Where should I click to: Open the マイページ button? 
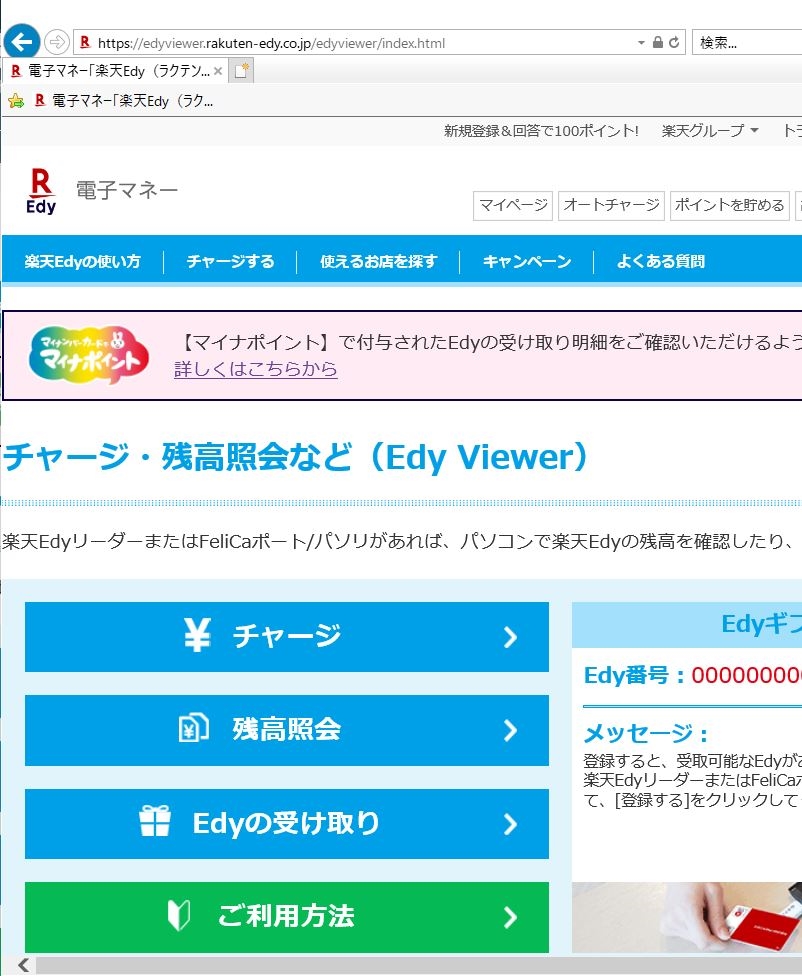point(513,205)
